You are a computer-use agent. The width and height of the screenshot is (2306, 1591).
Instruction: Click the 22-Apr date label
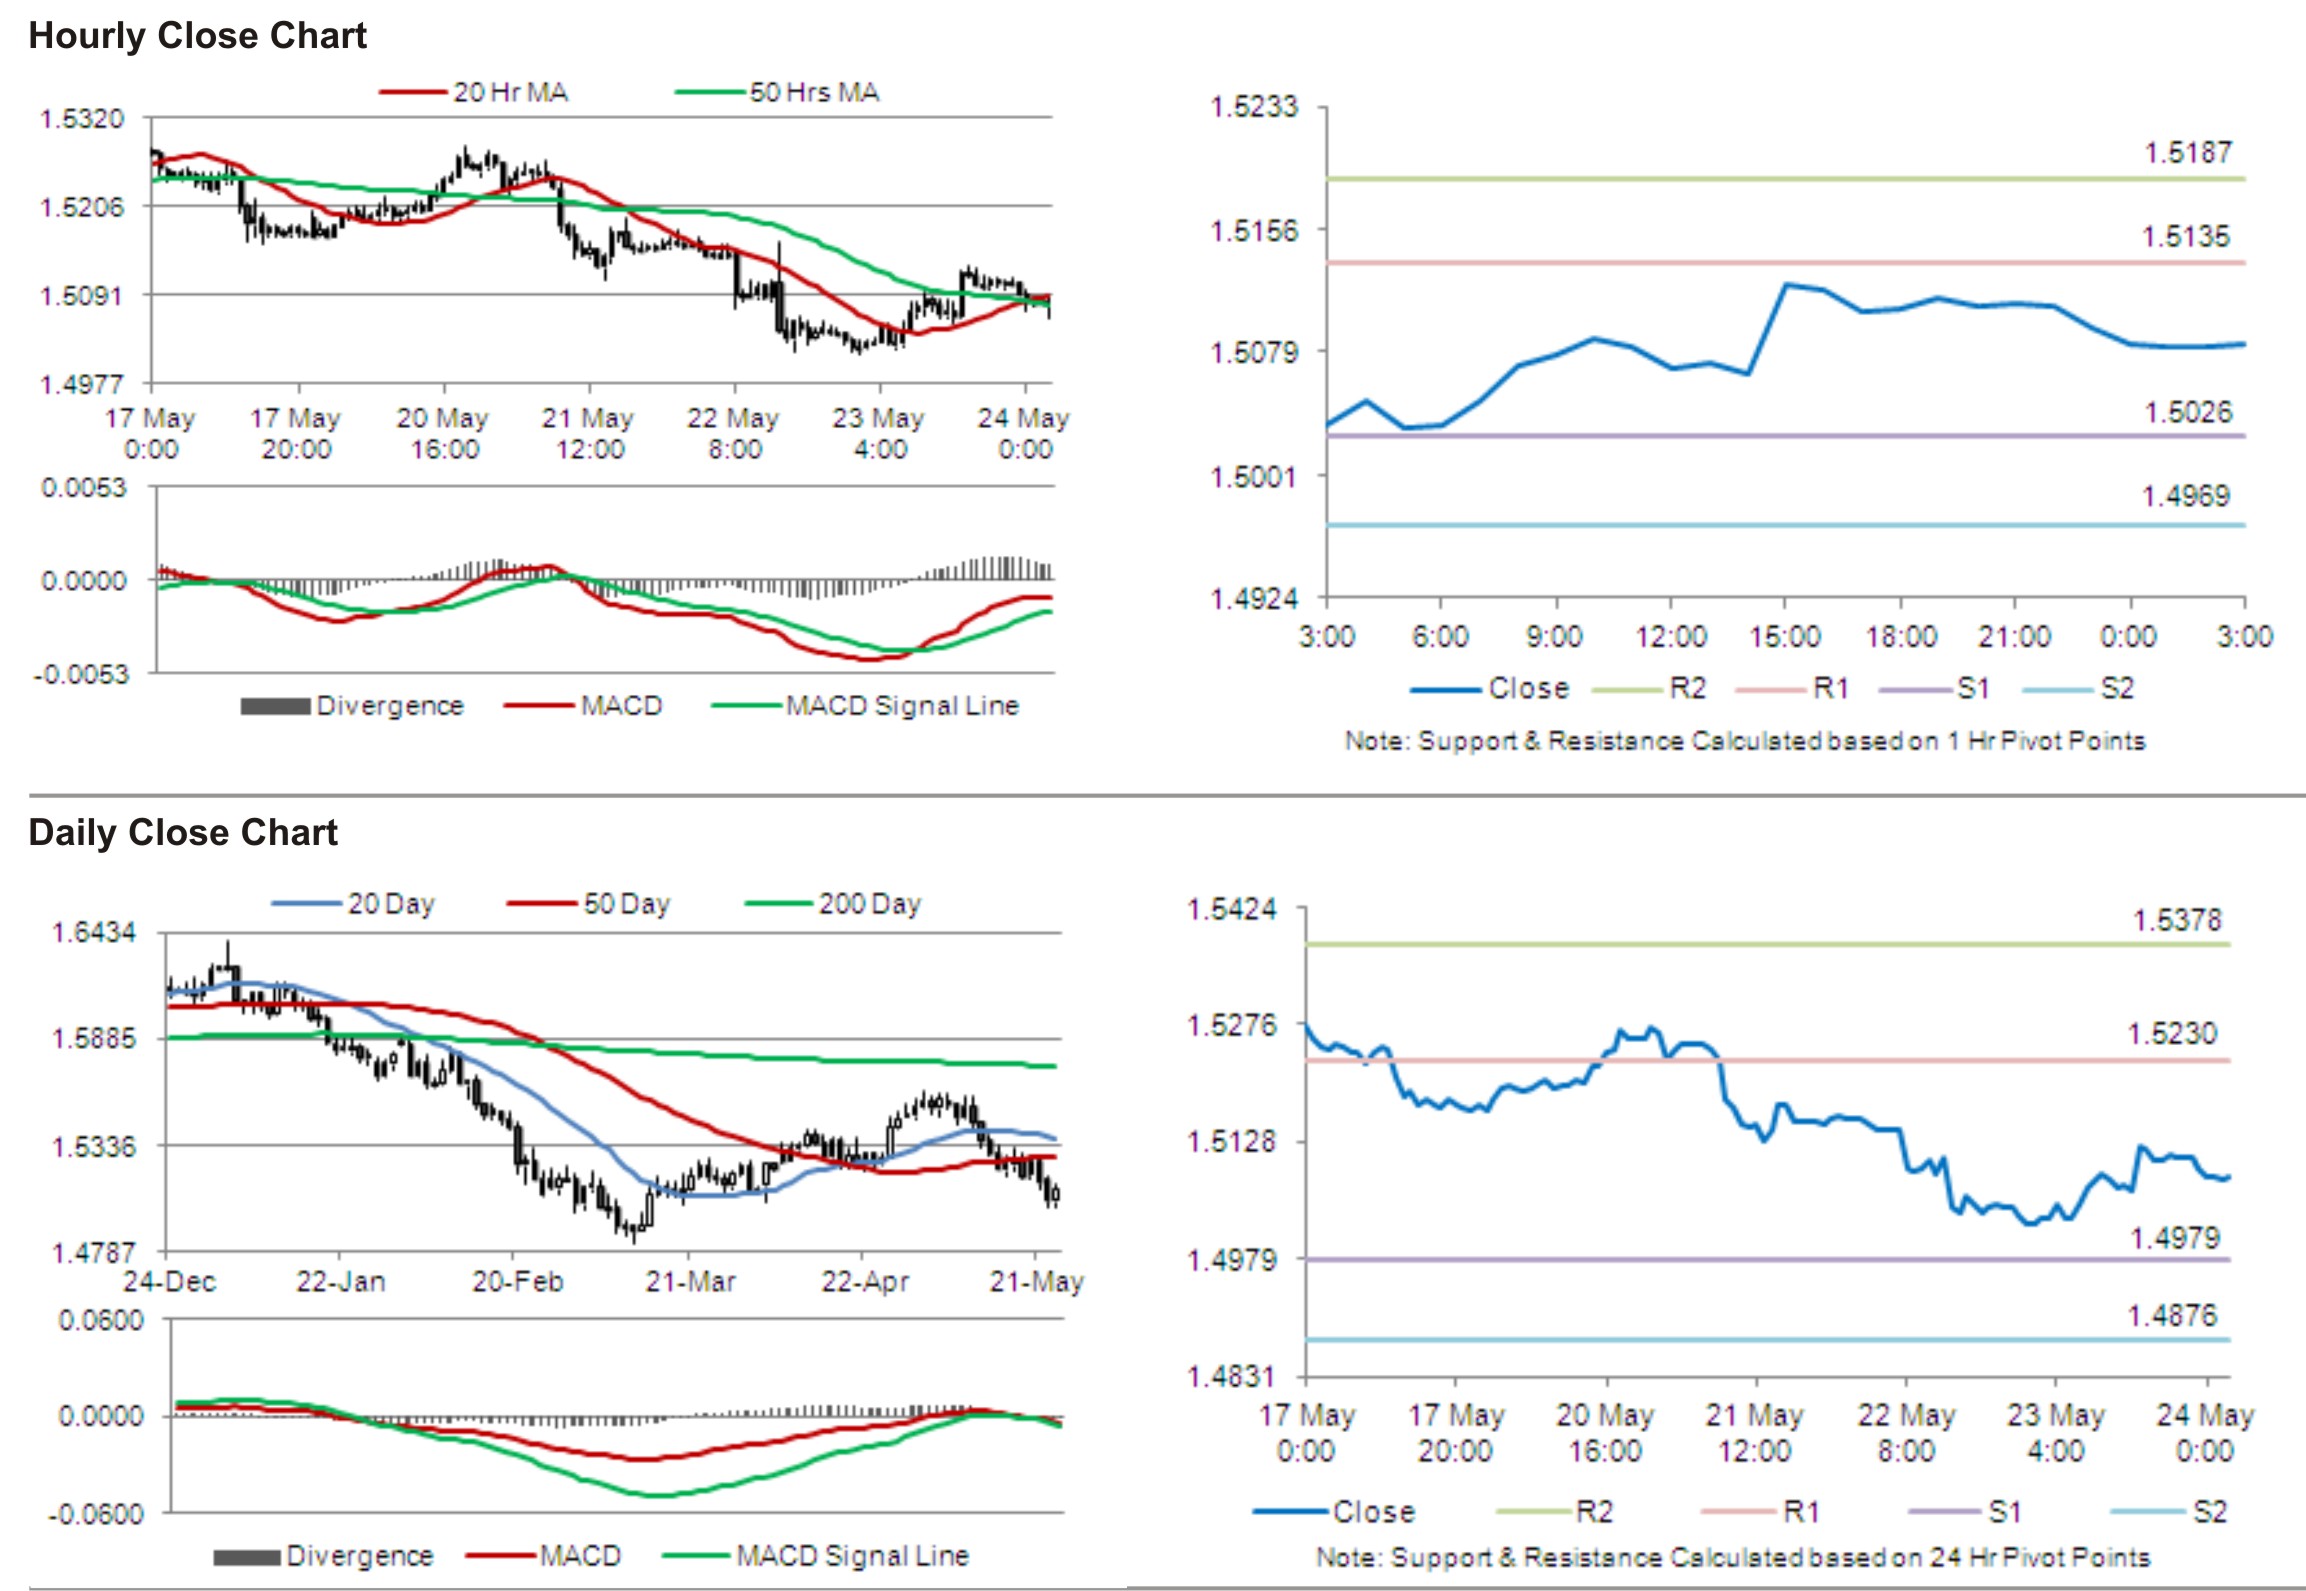pos(865,1282)
